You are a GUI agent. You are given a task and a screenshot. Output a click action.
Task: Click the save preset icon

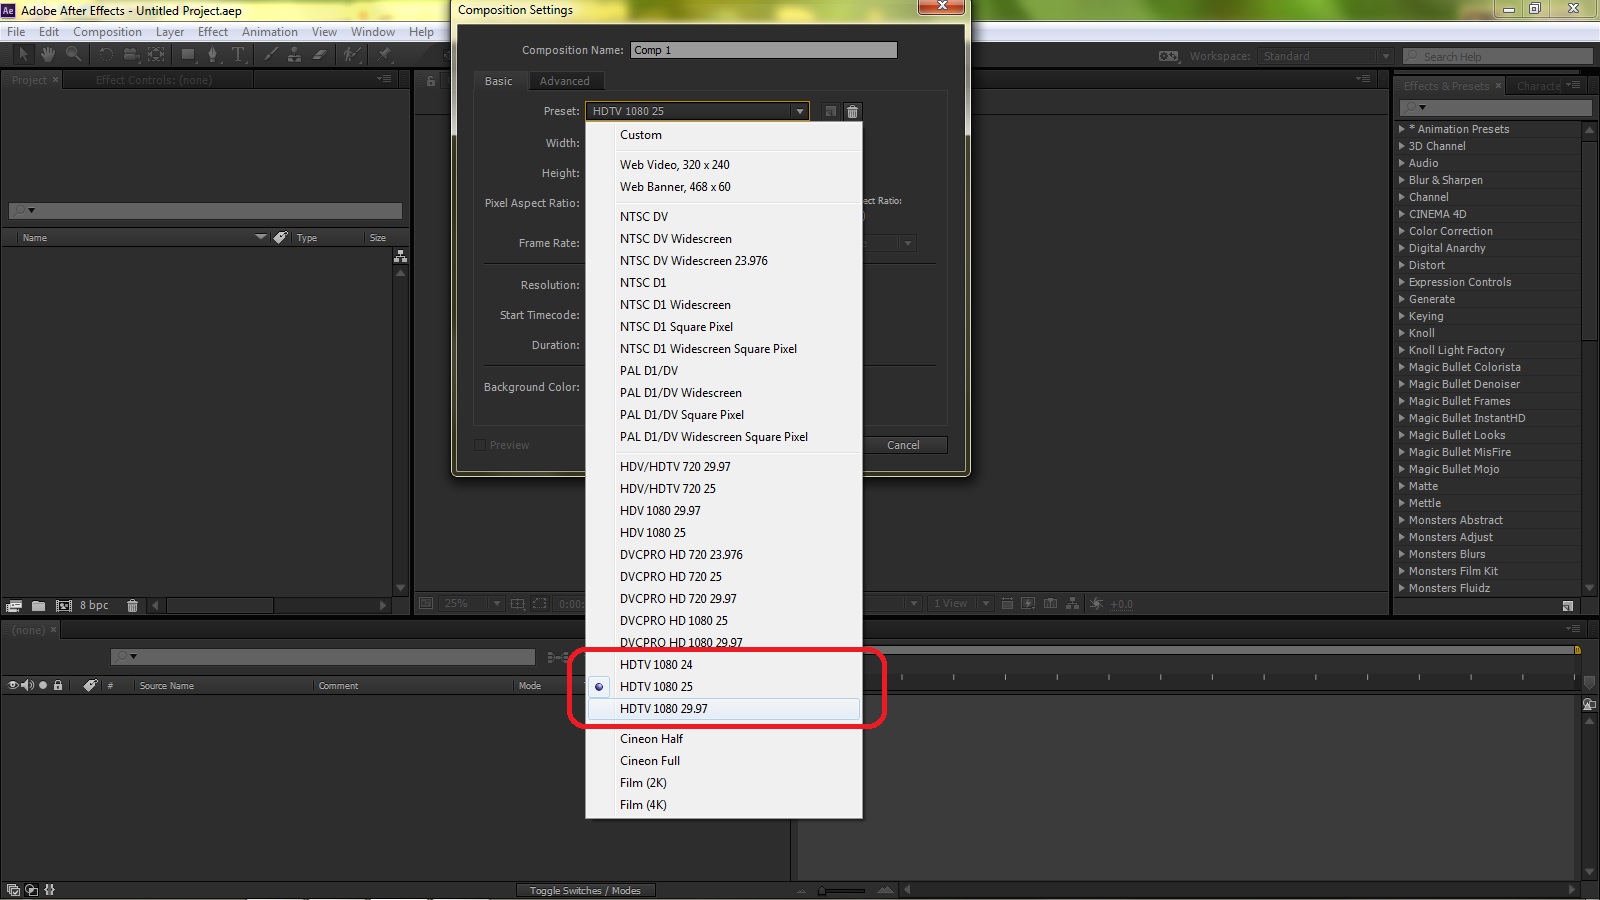click(830, 111)
